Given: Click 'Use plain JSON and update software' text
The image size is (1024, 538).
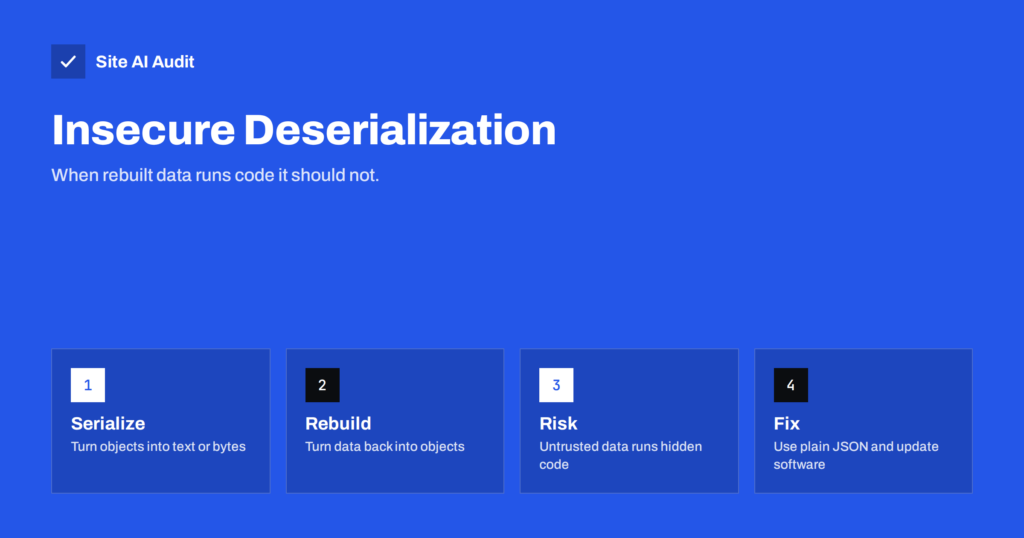Looking at the screenshot, I should (856, 456).
